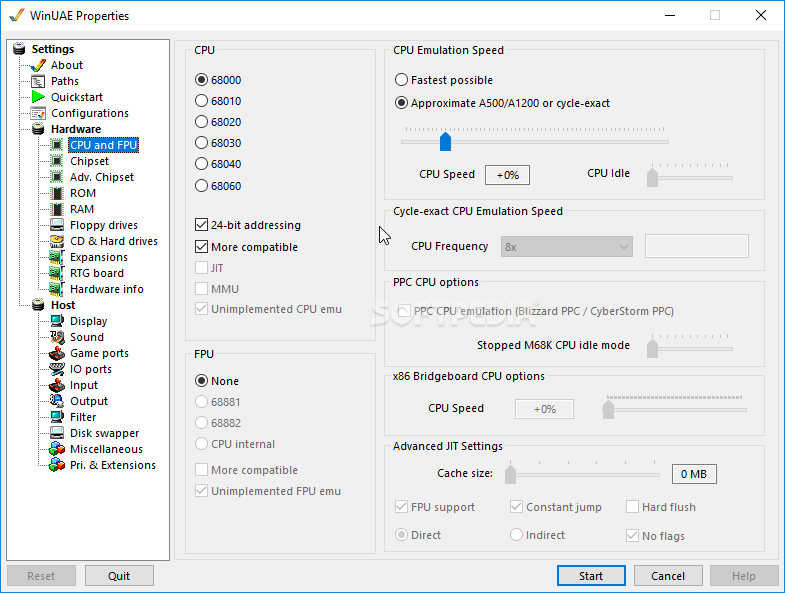
Task: Uncheck CPU More compatible checkbox
Action: pyautogui.click(x=201, y=247)
